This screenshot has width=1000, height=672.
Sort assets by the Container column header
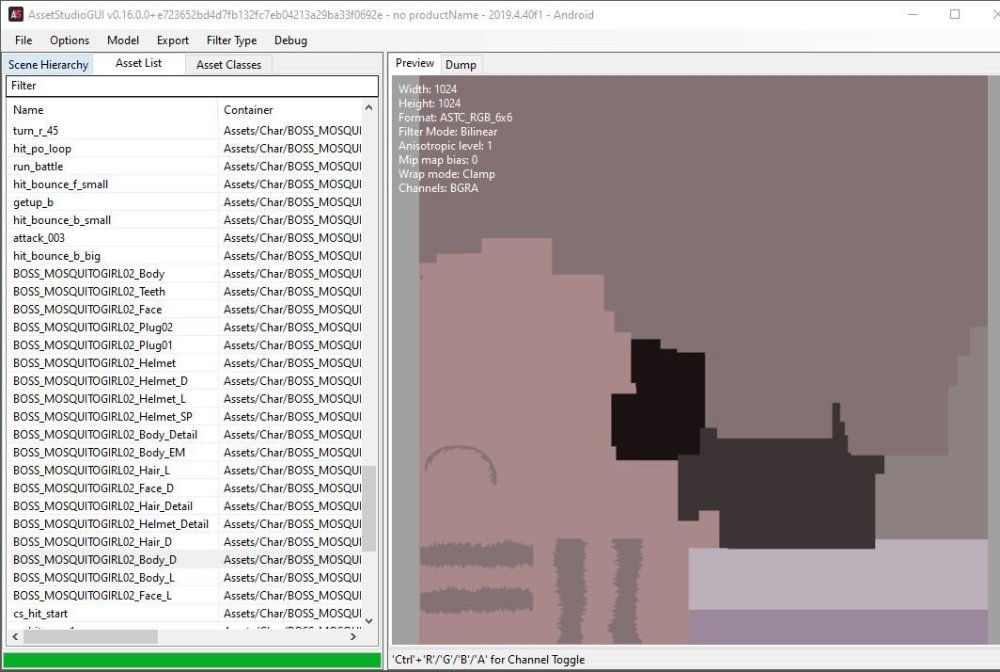click(x=247, y=109)
